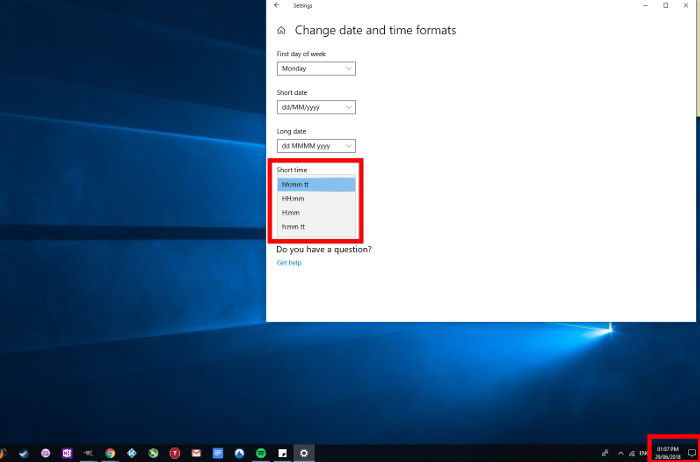Click the Get help link
Viewport: 700px width, 462px height.
pos(289,263)
